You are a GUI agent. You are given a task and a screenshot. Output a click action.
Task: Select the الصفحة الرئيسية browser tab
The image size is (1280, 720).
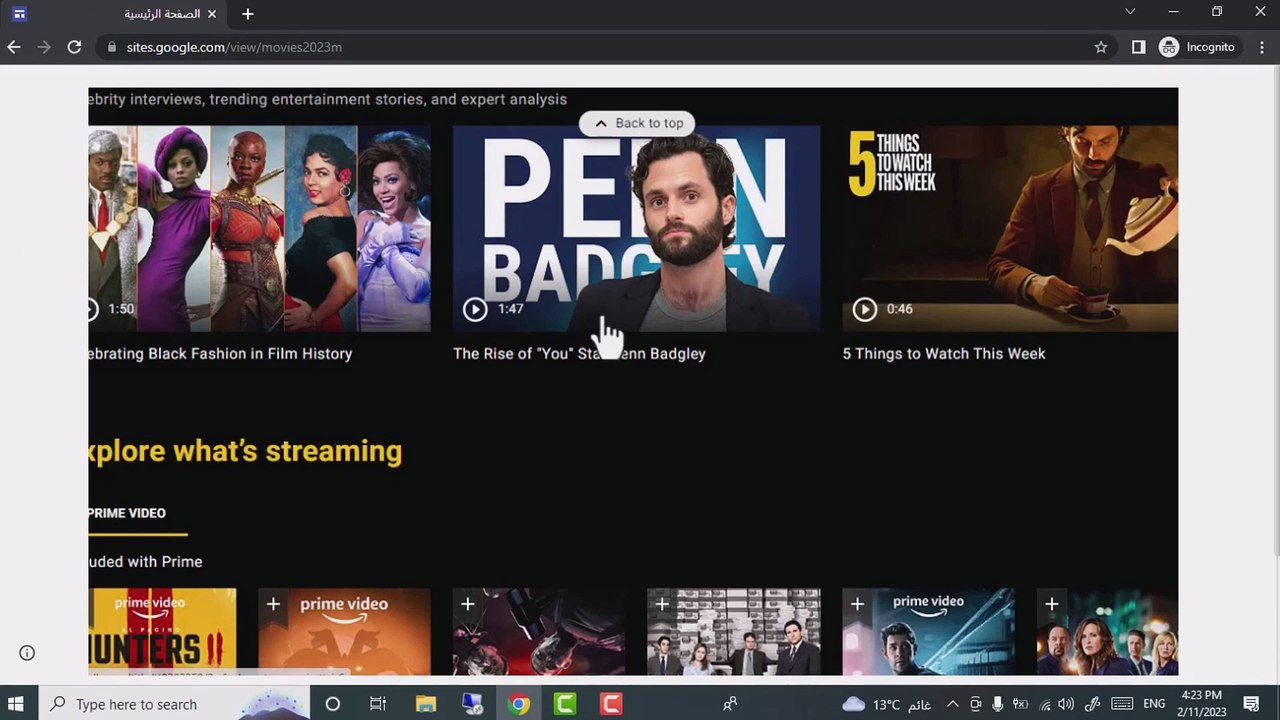(x=115, y=14)
